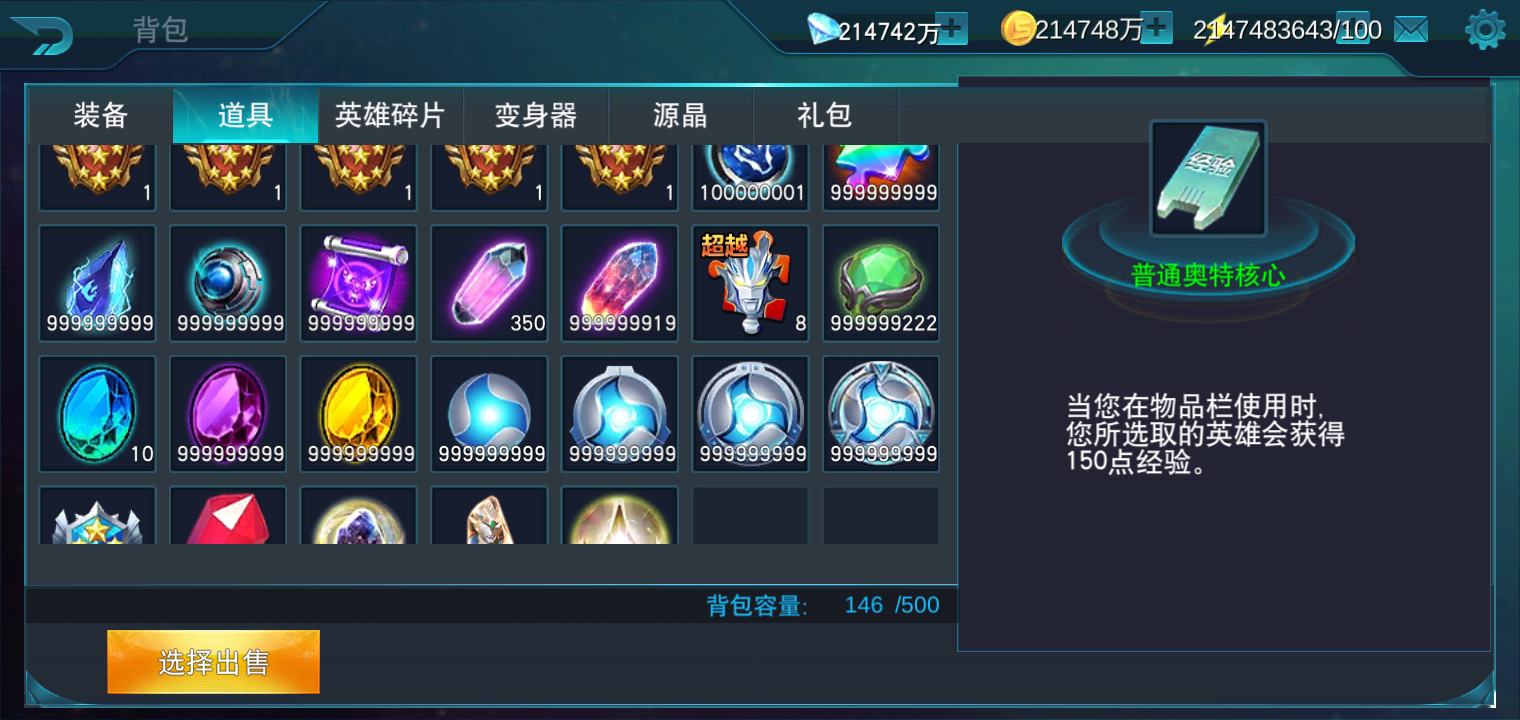Click the 选择出售 button
The image size is (1520, 720).
214,662
